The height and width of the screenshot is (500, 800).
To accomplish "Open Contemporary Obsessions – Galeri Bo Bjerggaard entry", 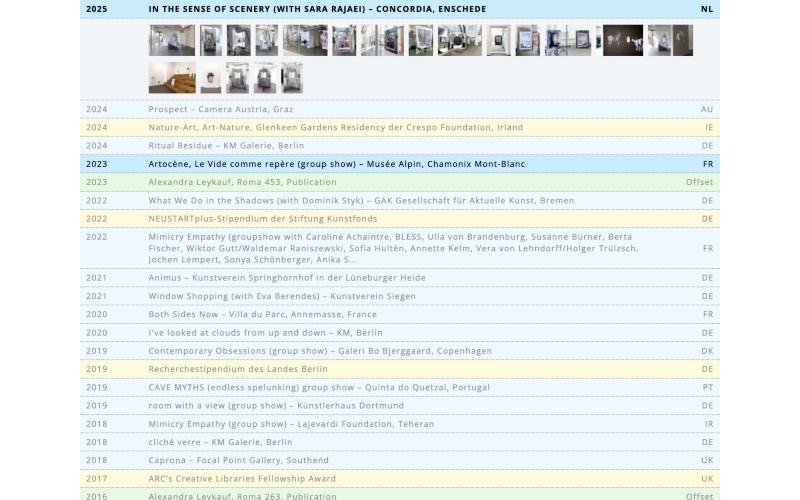I will pyautogui.click(x=399, y=351).
